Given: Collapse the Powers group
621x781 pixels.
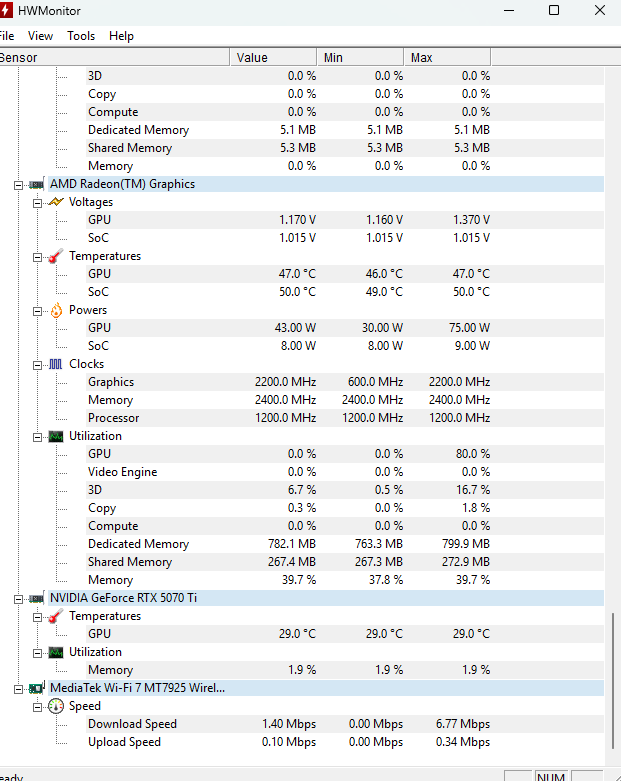Looking at the screenshot, I should (37, 311).
